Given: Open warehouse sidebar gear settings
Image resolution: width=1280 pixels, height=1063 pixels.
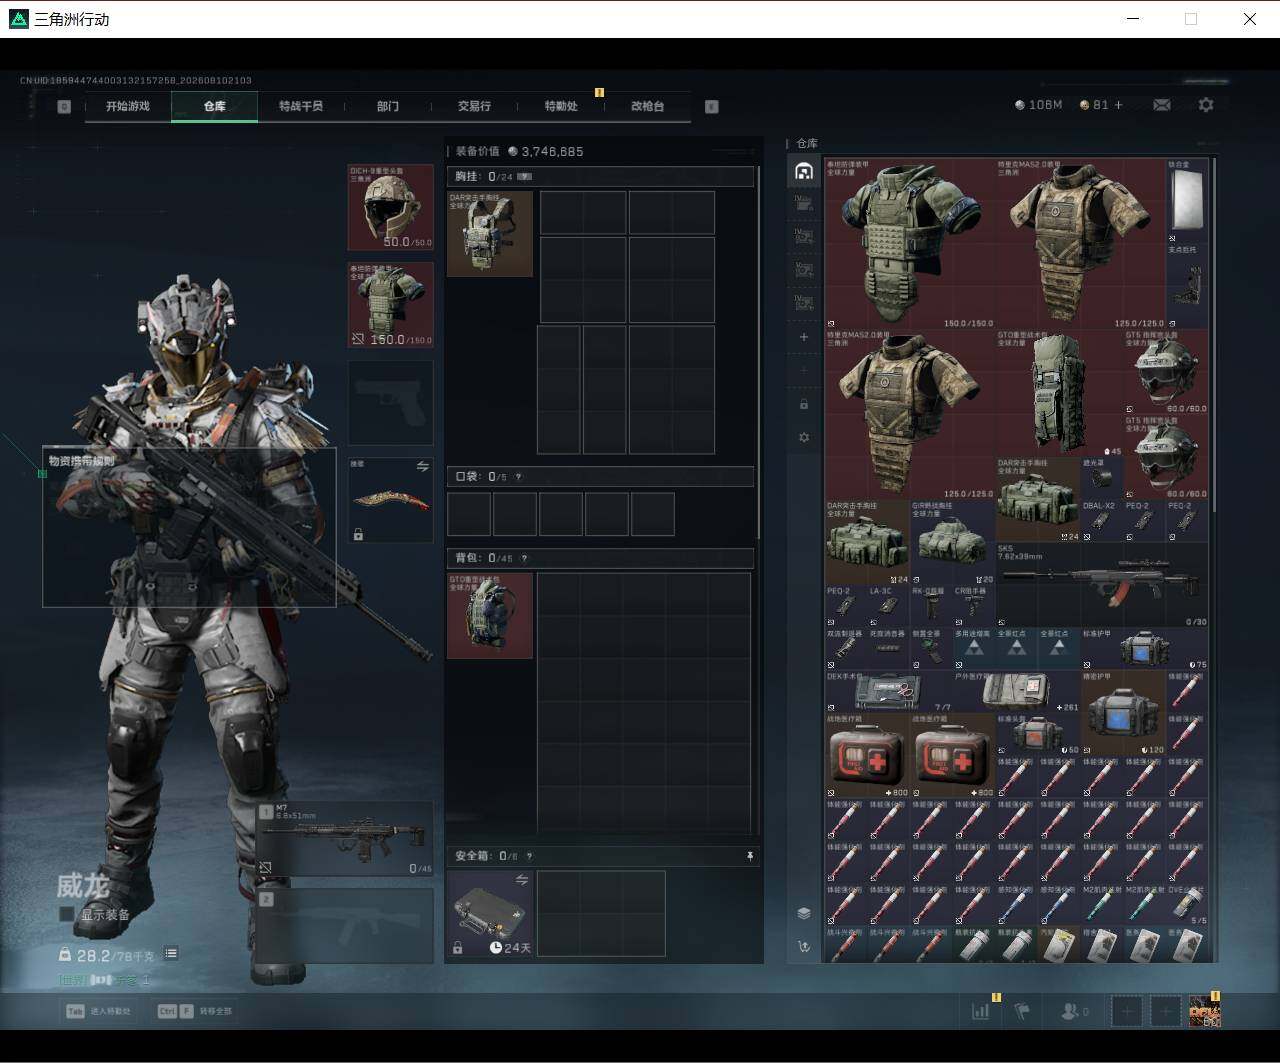Looking at the screenshot, I should coord(804,437).
